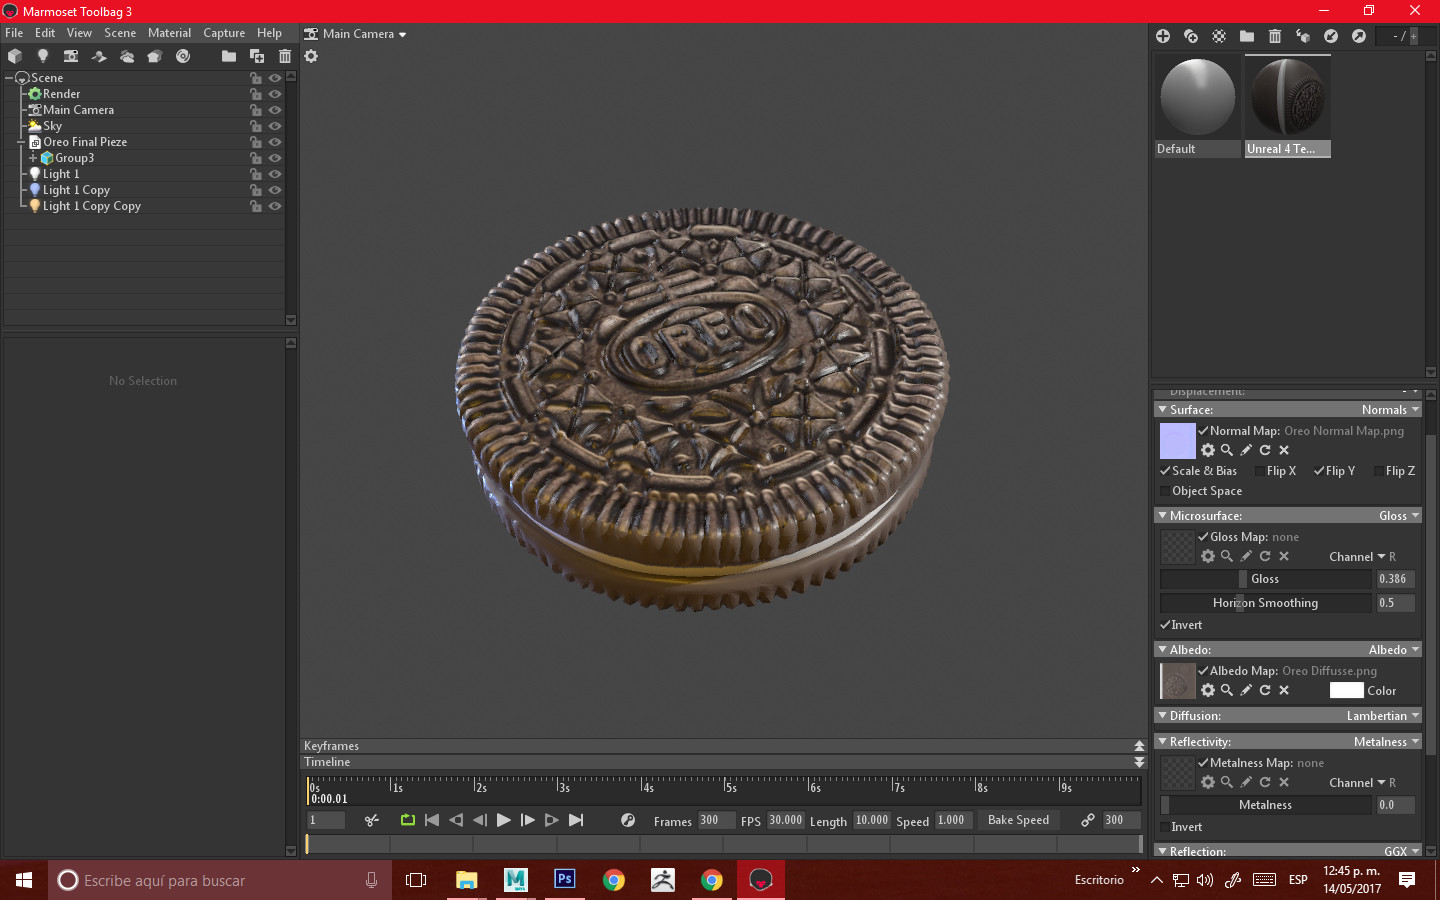This screenshot has height=900, width=1440.
Task: Open the File menu
Action: [x=14, y=33]
